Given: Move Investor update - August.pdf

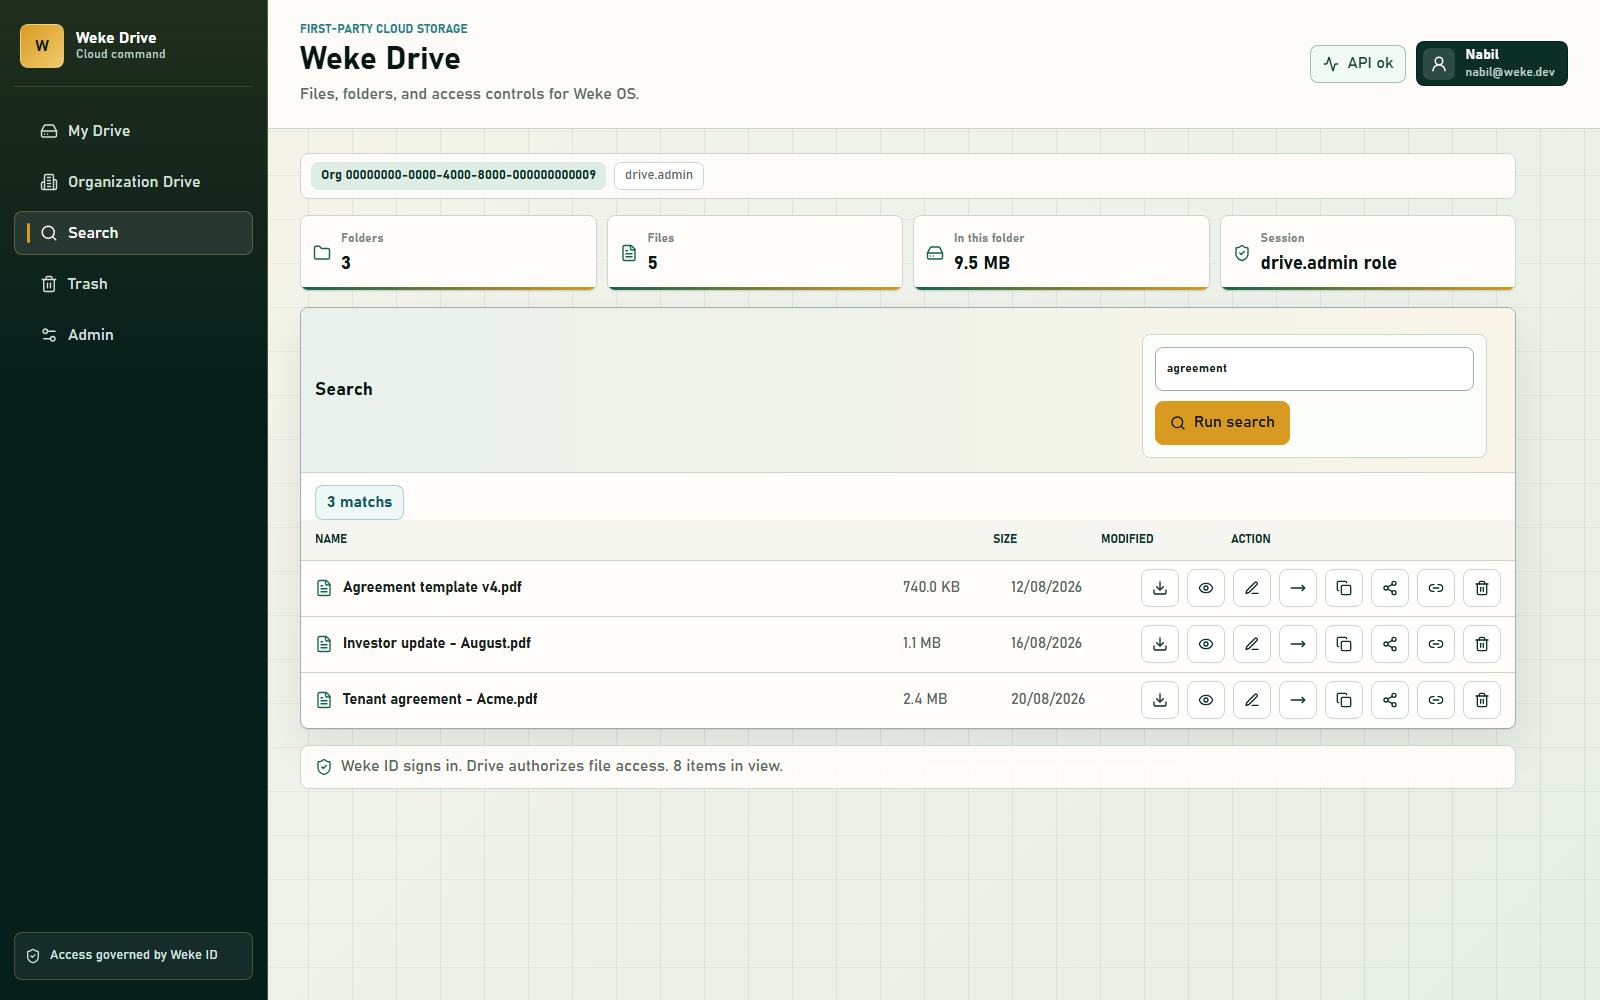Looking at the screenshot, I should click(1298, 644).
